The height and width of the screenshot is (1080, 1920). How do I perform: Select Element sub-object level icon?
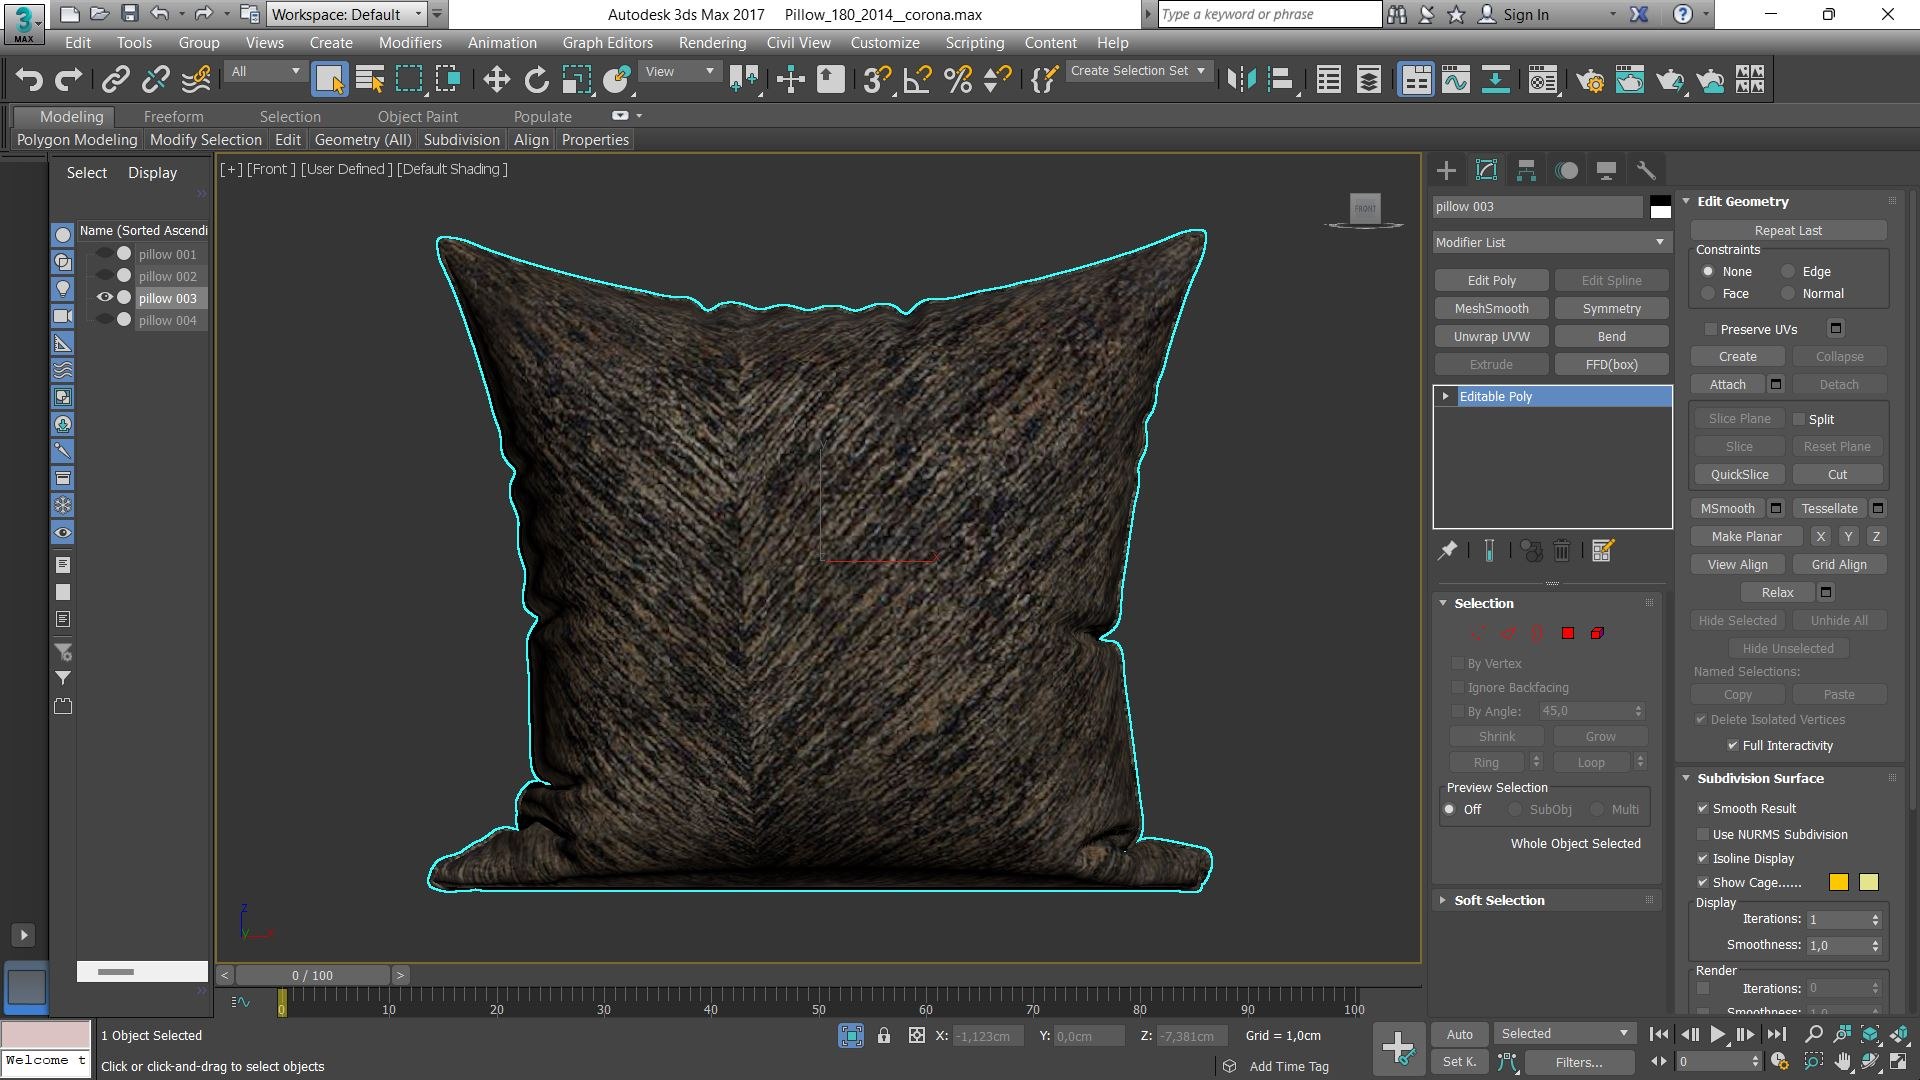1598,633
